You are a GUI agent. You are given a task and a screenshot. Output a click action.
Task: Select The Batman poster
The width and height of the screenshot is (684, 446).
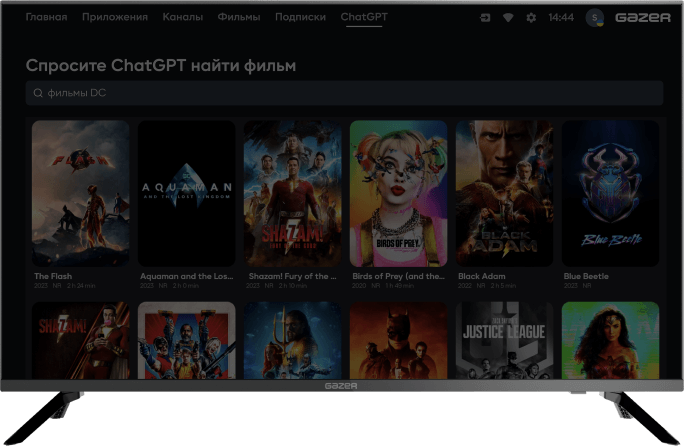[398, 340]
